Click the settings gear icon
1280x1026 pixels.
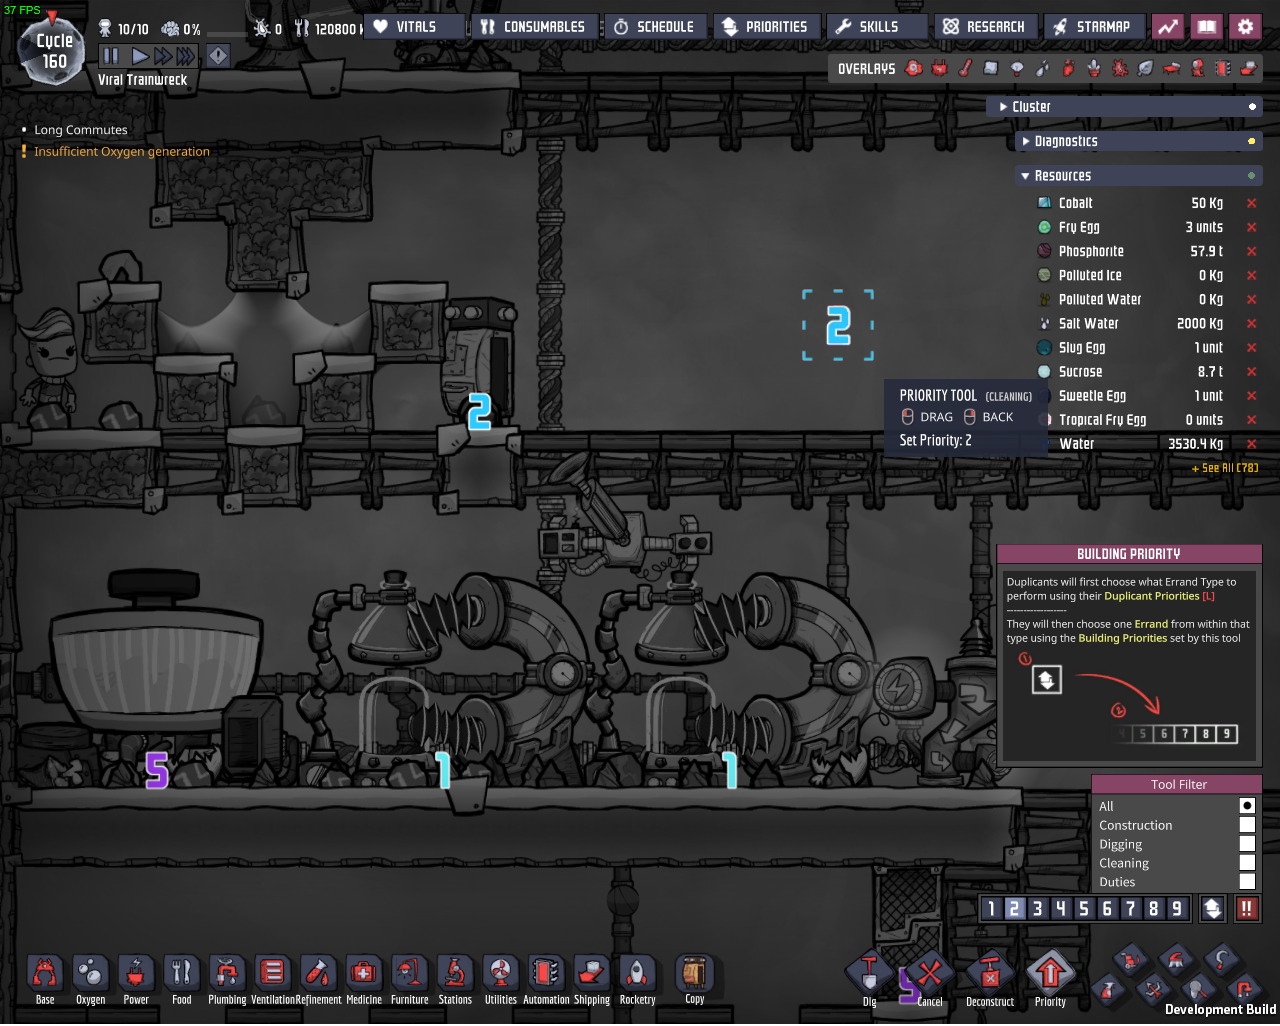coord(1245,27)
